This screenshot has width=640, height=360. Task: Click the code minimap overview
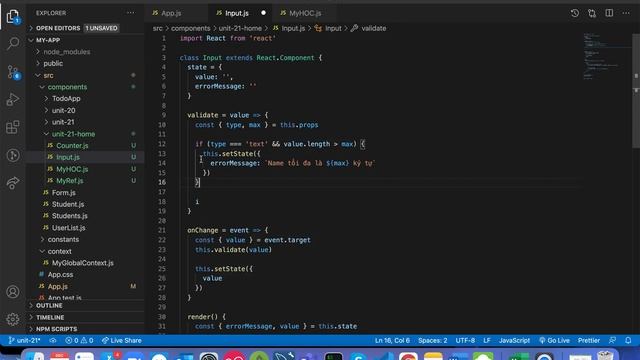(x=606, y=57)
